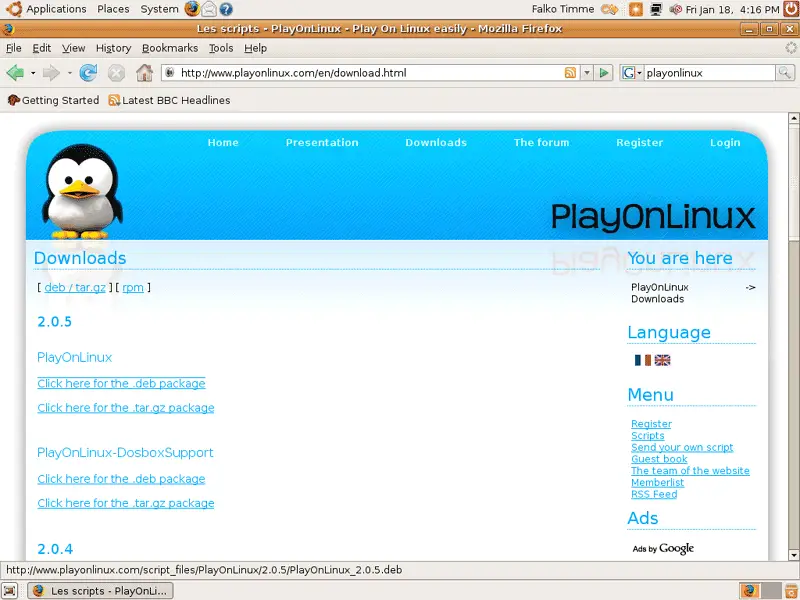
Task: Open Send your own script link
Action: point(682,447)
